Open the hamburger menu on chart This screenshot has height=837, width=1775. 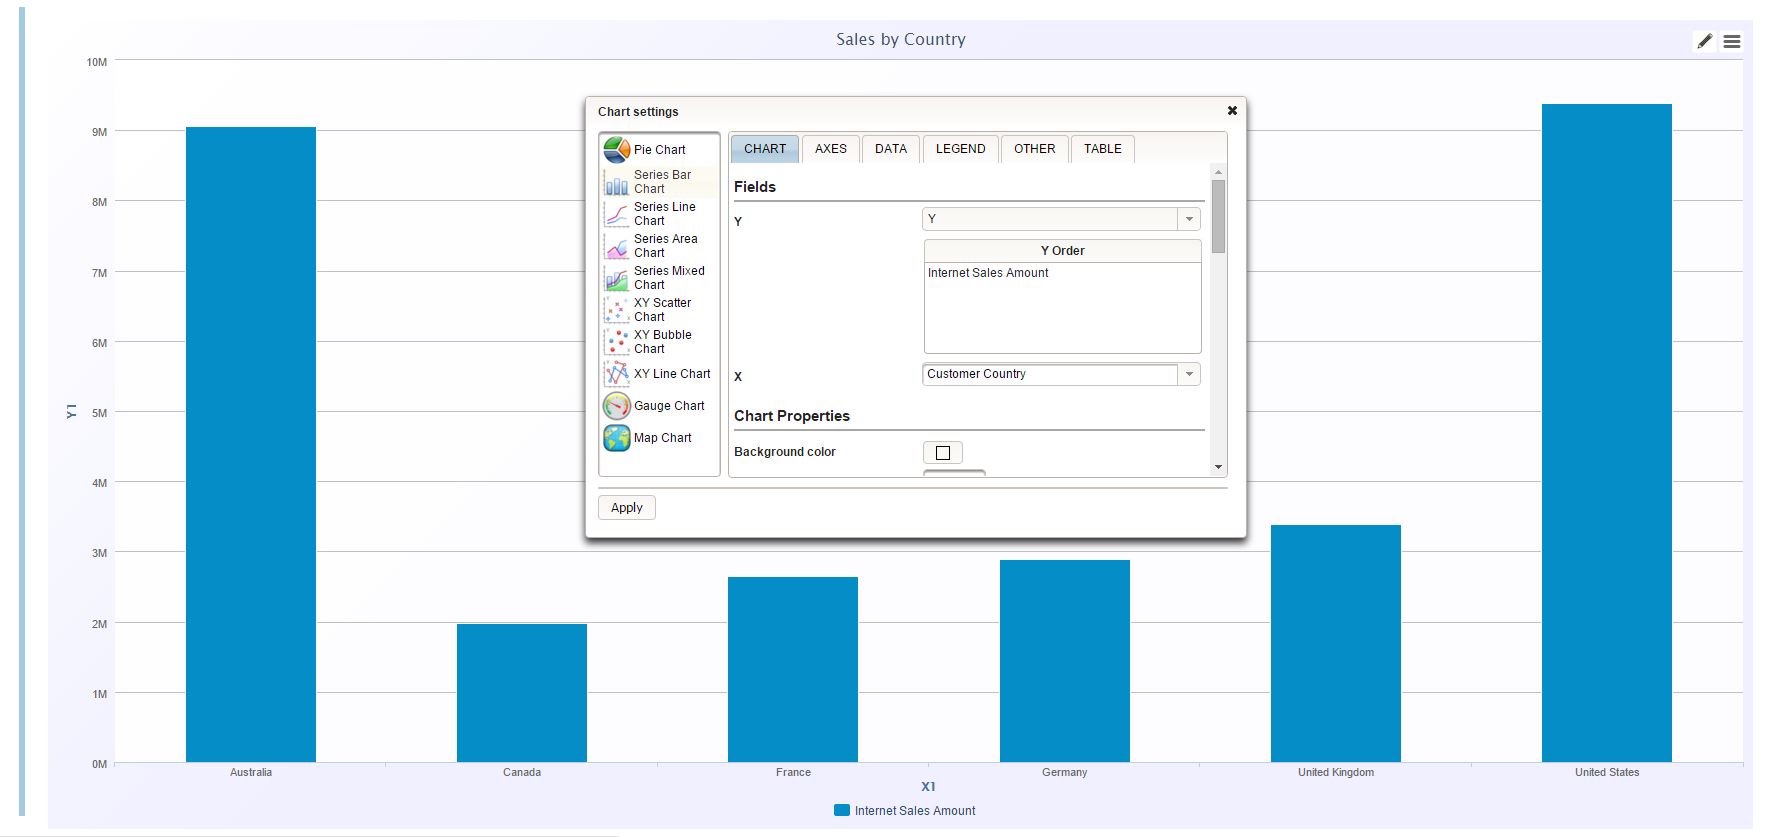1732,41
